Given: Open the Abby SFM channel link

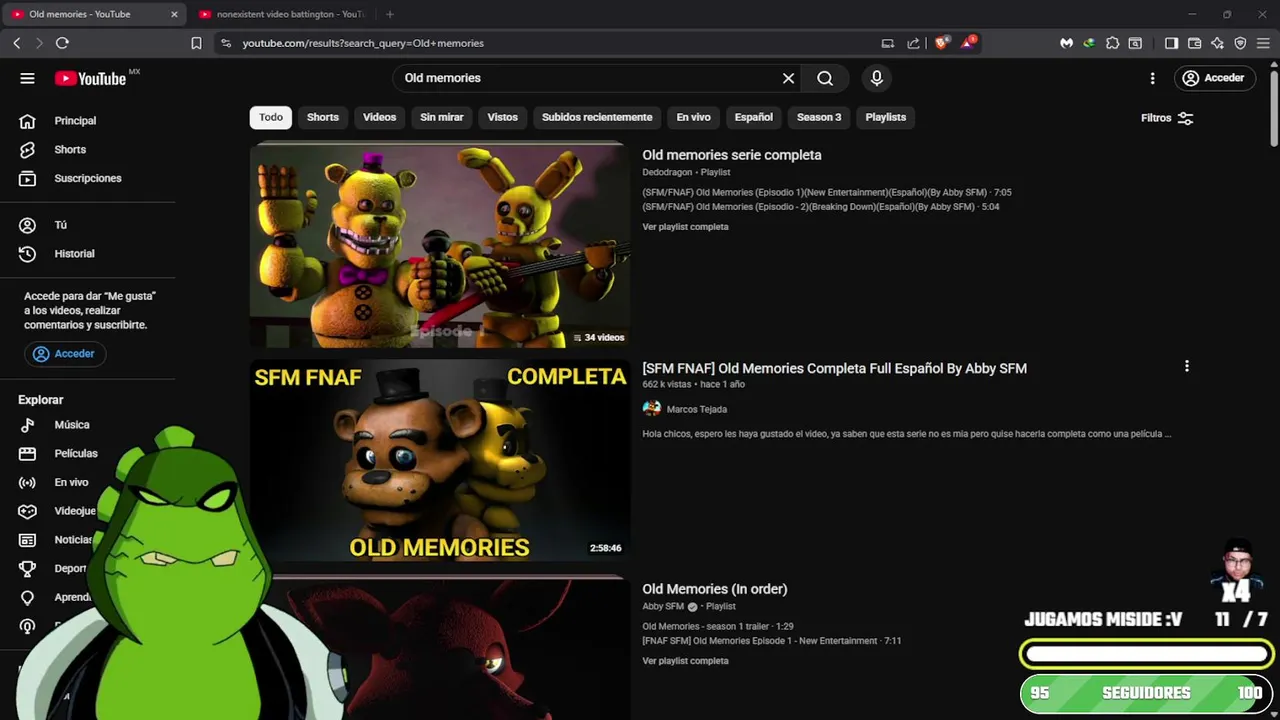Looking at the screenshot, I should [663, 606].
